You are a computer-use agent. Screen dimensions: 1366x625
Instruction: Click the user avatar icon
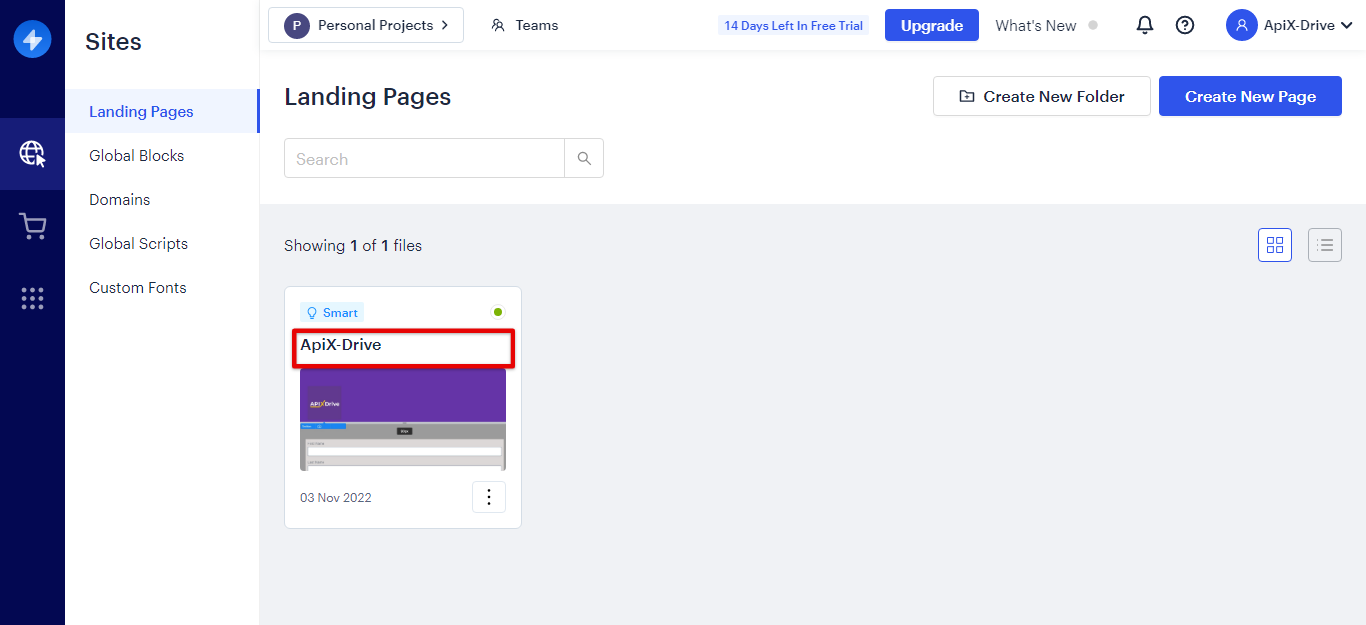pyautogui.click(x=1242, y=25)
